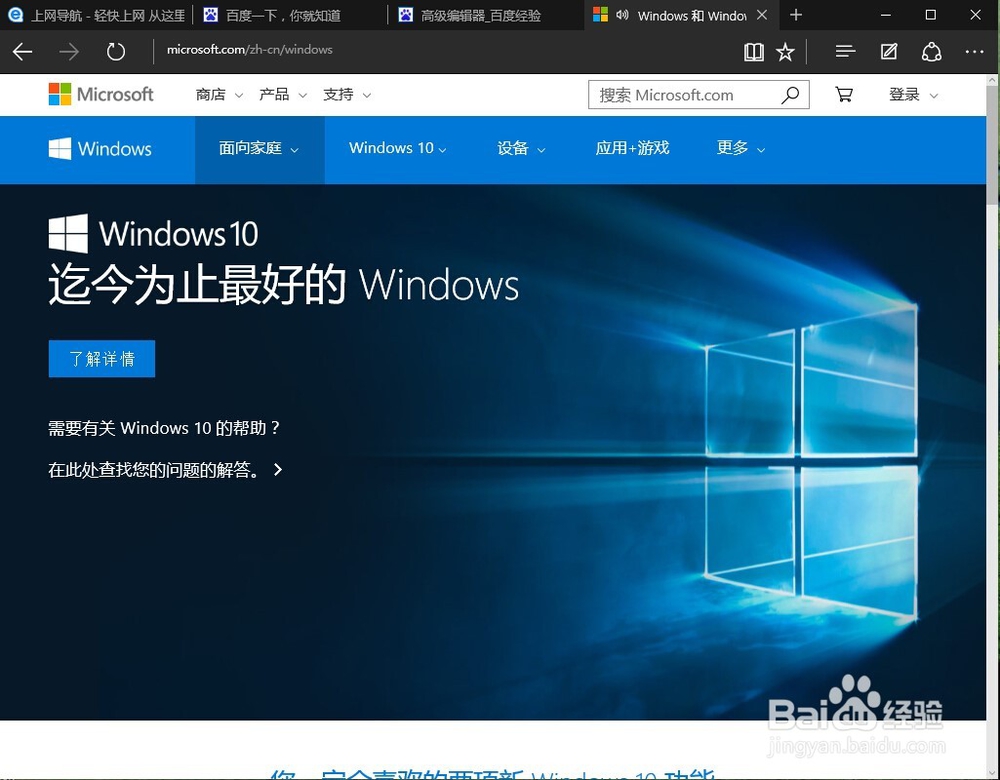Switch to 高级编辑器_百度经验 tab
The width and height of the screenshot is (1000, 780).
coord(485,15)
